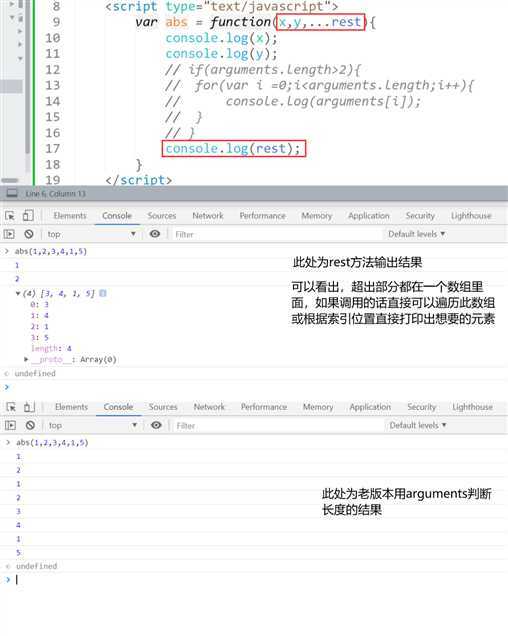508x636 pixels.
Task: Show console sidebar in upper DevTools
Action: 9,234
